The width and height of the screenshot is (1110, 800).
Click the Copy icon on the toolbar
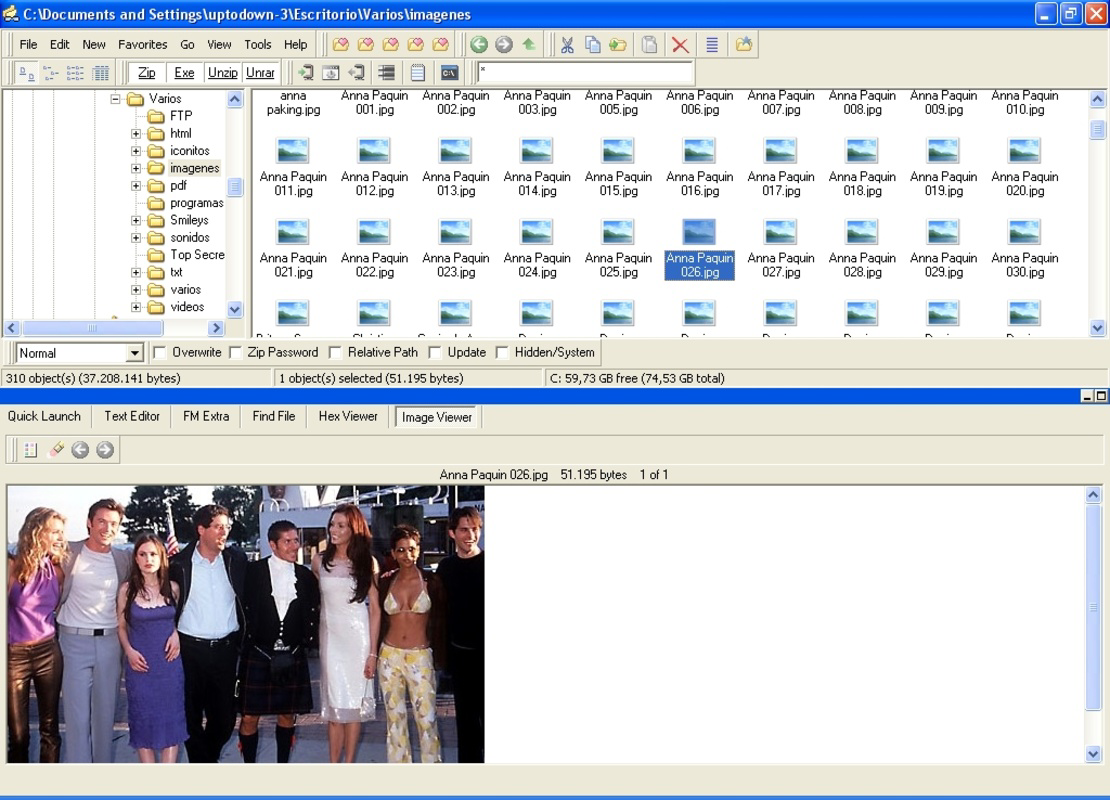point(593,45)
